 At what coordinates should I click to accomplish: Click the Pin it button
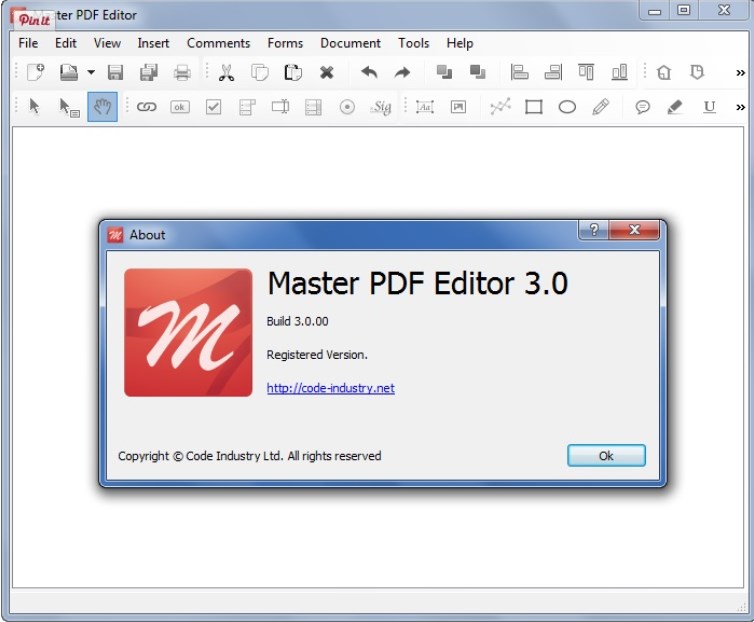coord(34,20)
